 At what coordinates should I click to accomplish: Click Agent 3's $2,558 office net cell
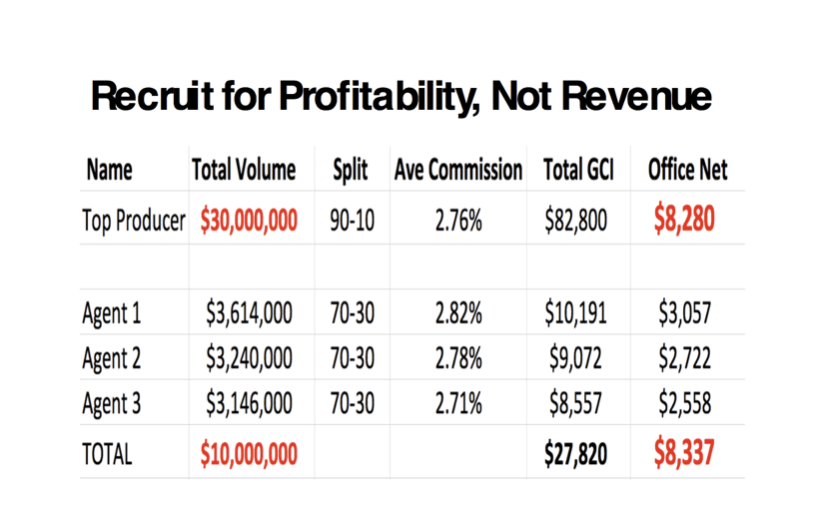(x=685, y=404)
